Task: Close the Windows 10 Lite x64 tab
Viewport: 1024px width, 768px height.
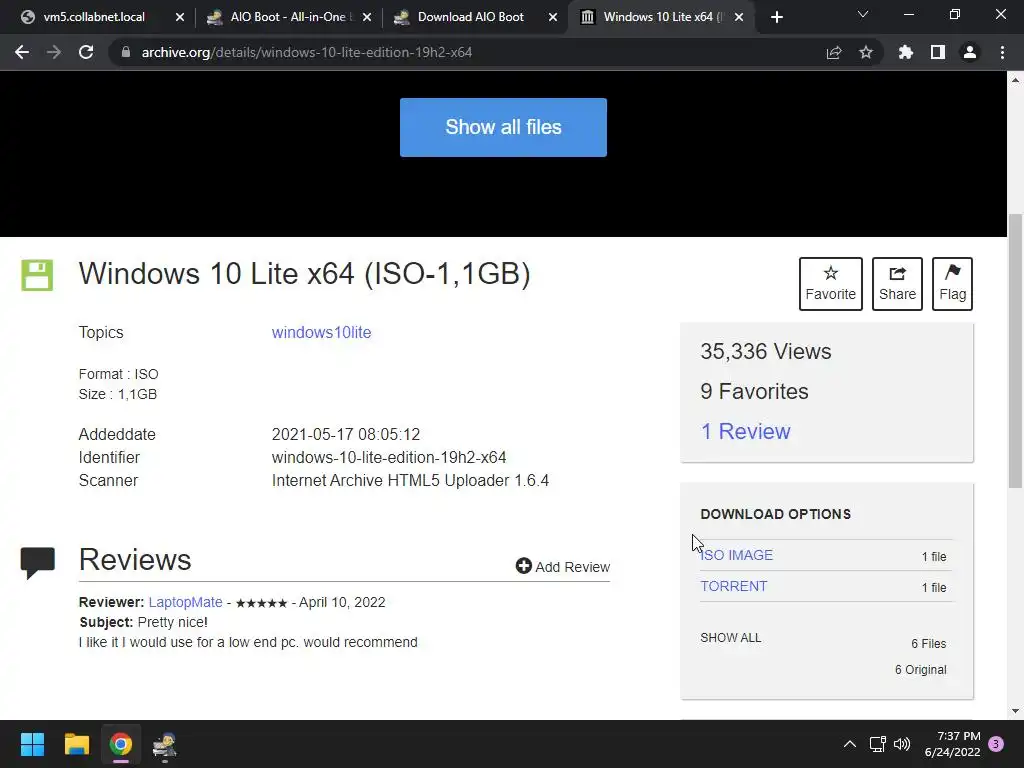Action: (x=739, y=18)
